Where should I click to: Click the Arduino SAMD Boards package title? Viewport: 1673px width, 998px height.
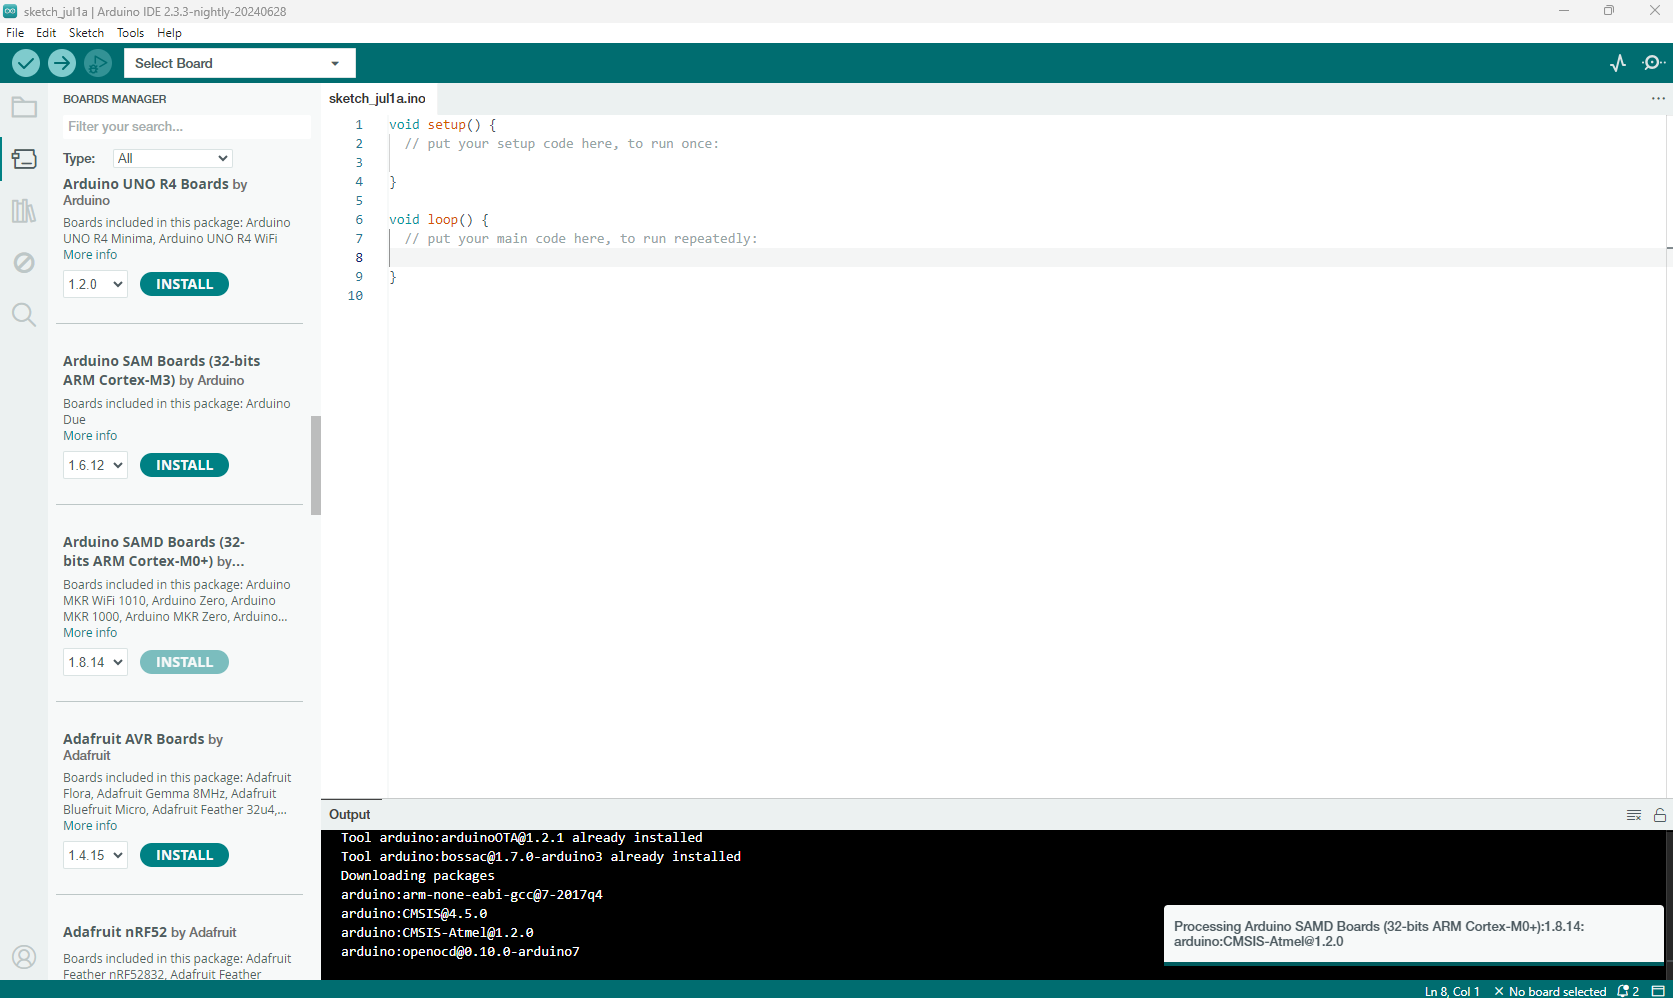point(154,551)
